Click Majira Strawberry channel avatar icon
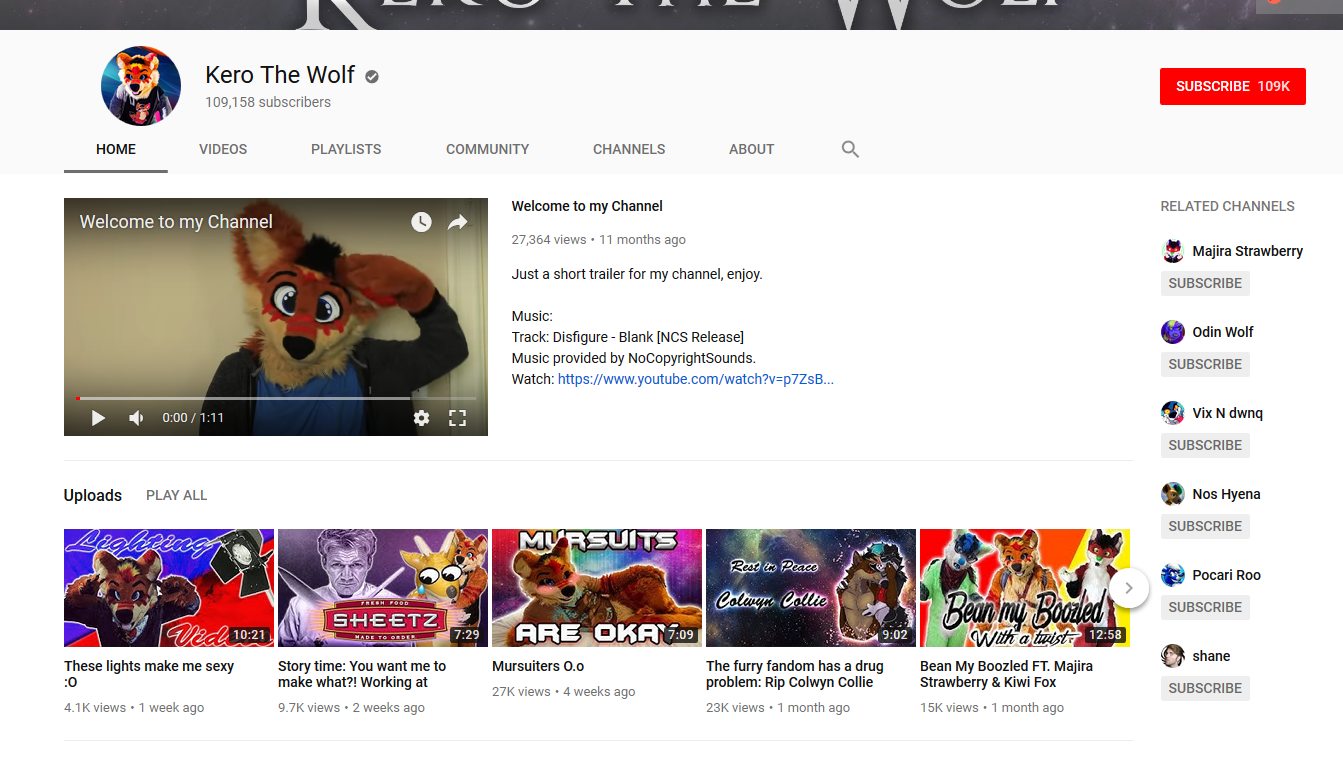1343x764 pixels. coord(1173,251)
